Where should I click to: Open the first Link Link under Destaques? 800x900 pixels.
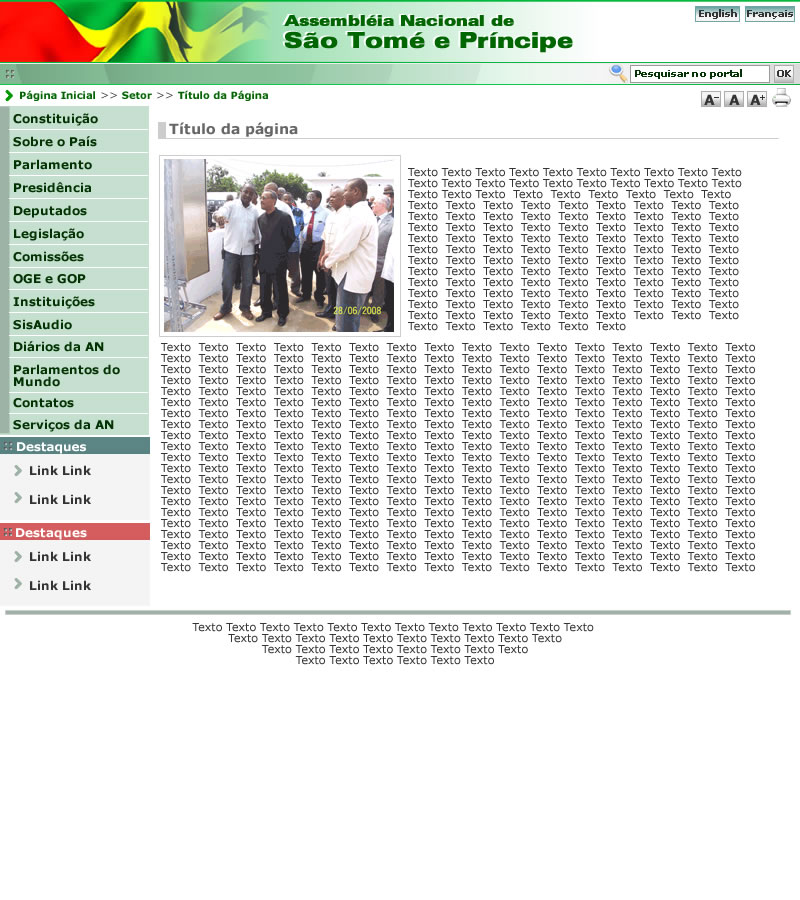coord(60,471)
